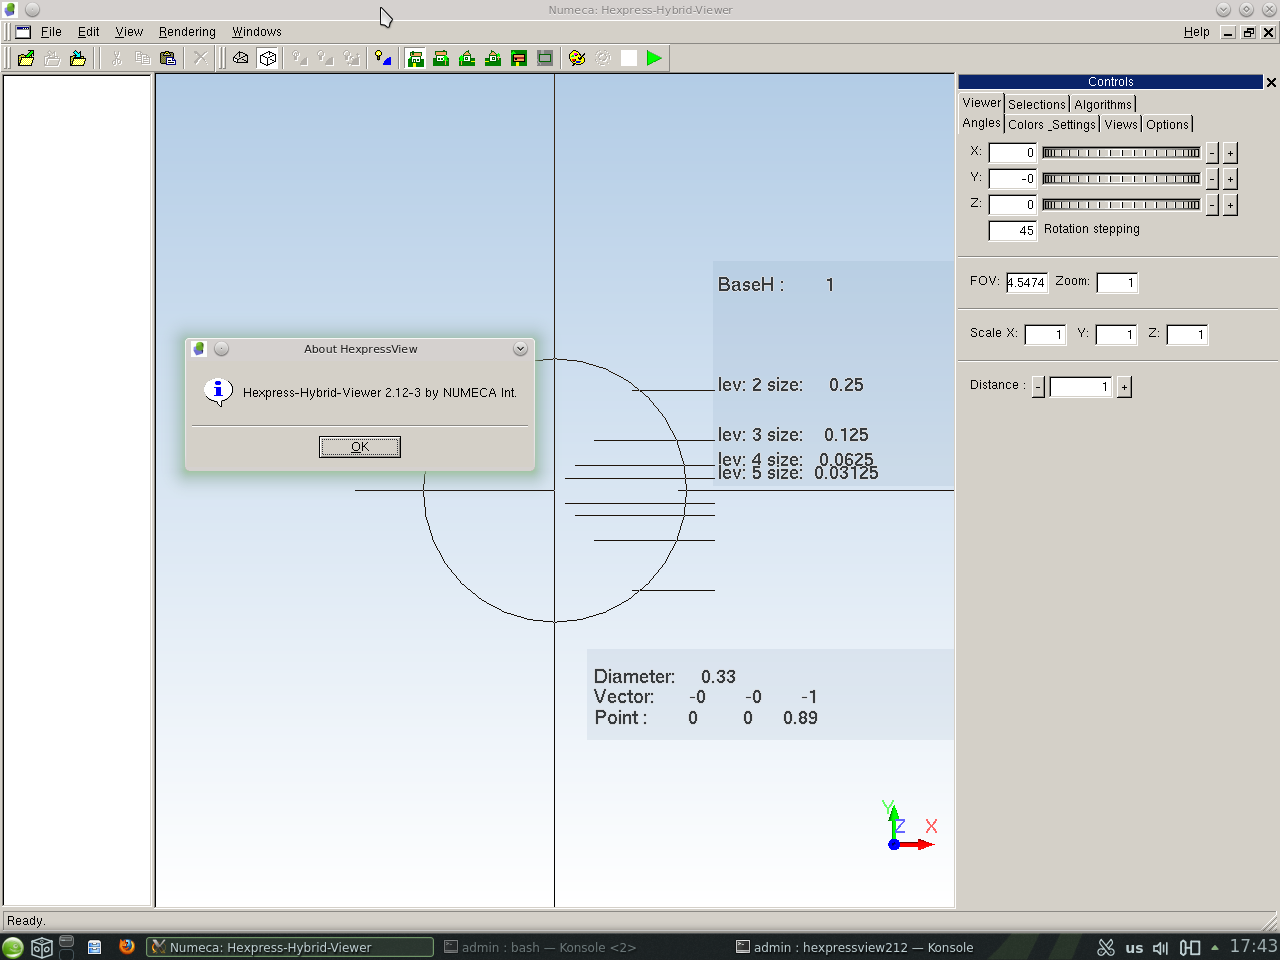Viewport: 1280px width, 960px height.
Task: Click the X angle slider
Action: [1121, 153]
